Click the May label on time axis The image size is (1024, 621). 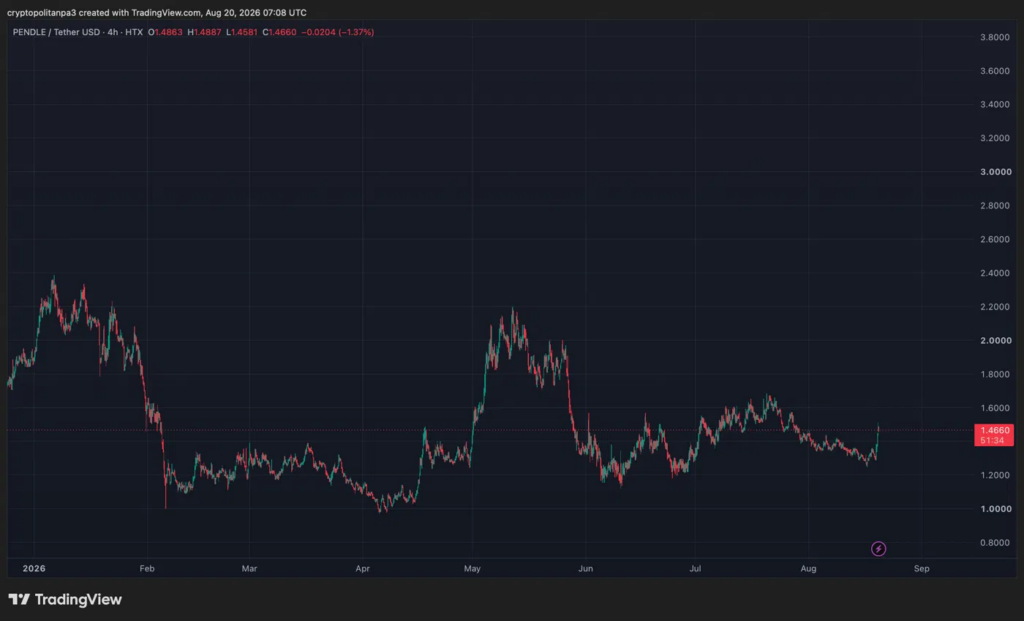tap(472, 569)
